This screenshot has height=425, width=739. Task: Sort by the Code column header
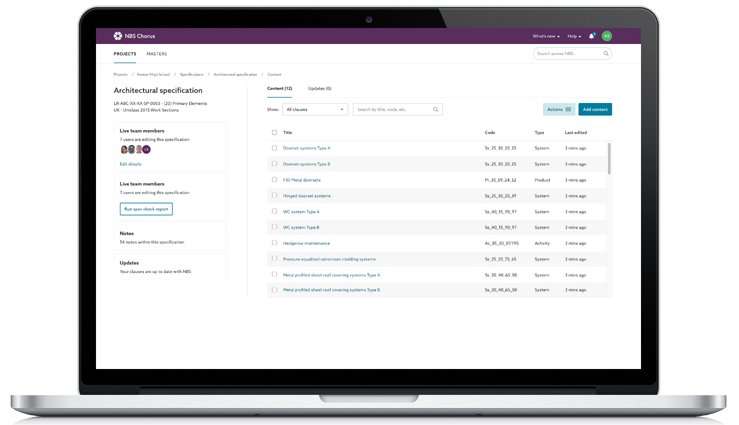pos(490,132)
